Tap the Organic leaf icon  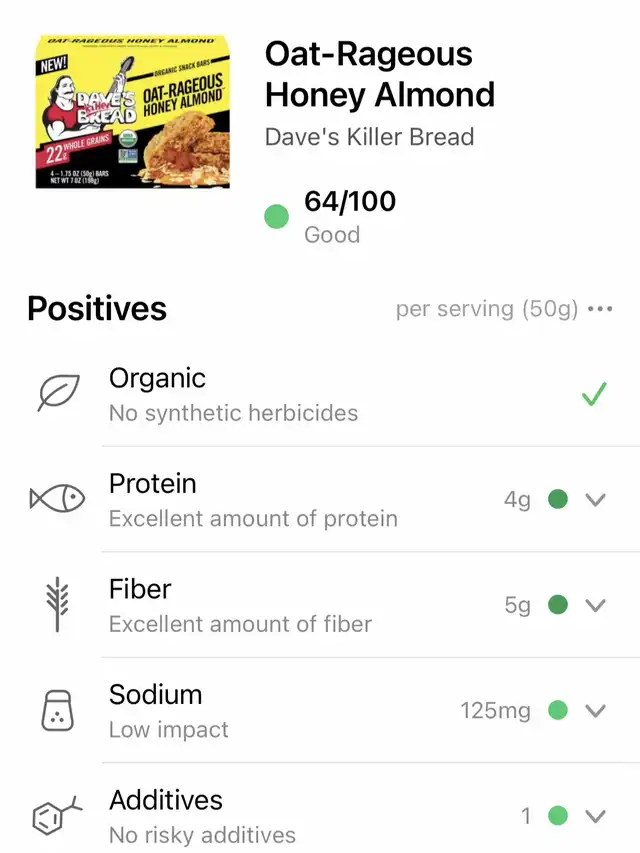[x=57, y=394]
